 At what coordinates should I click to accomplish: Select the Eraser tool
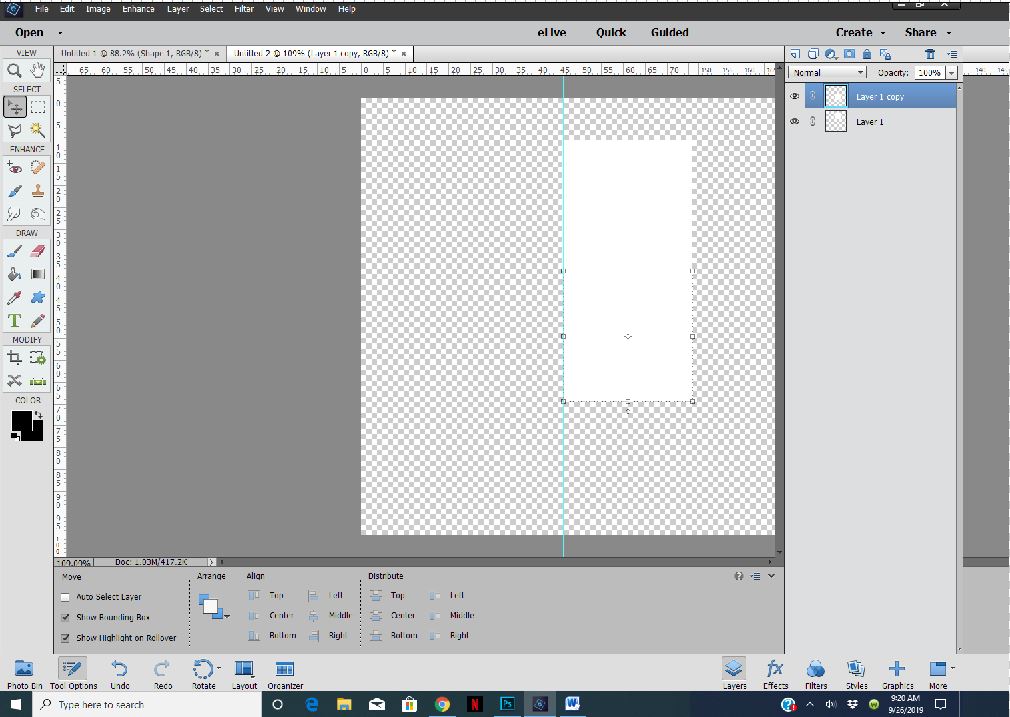click(38, 251)
